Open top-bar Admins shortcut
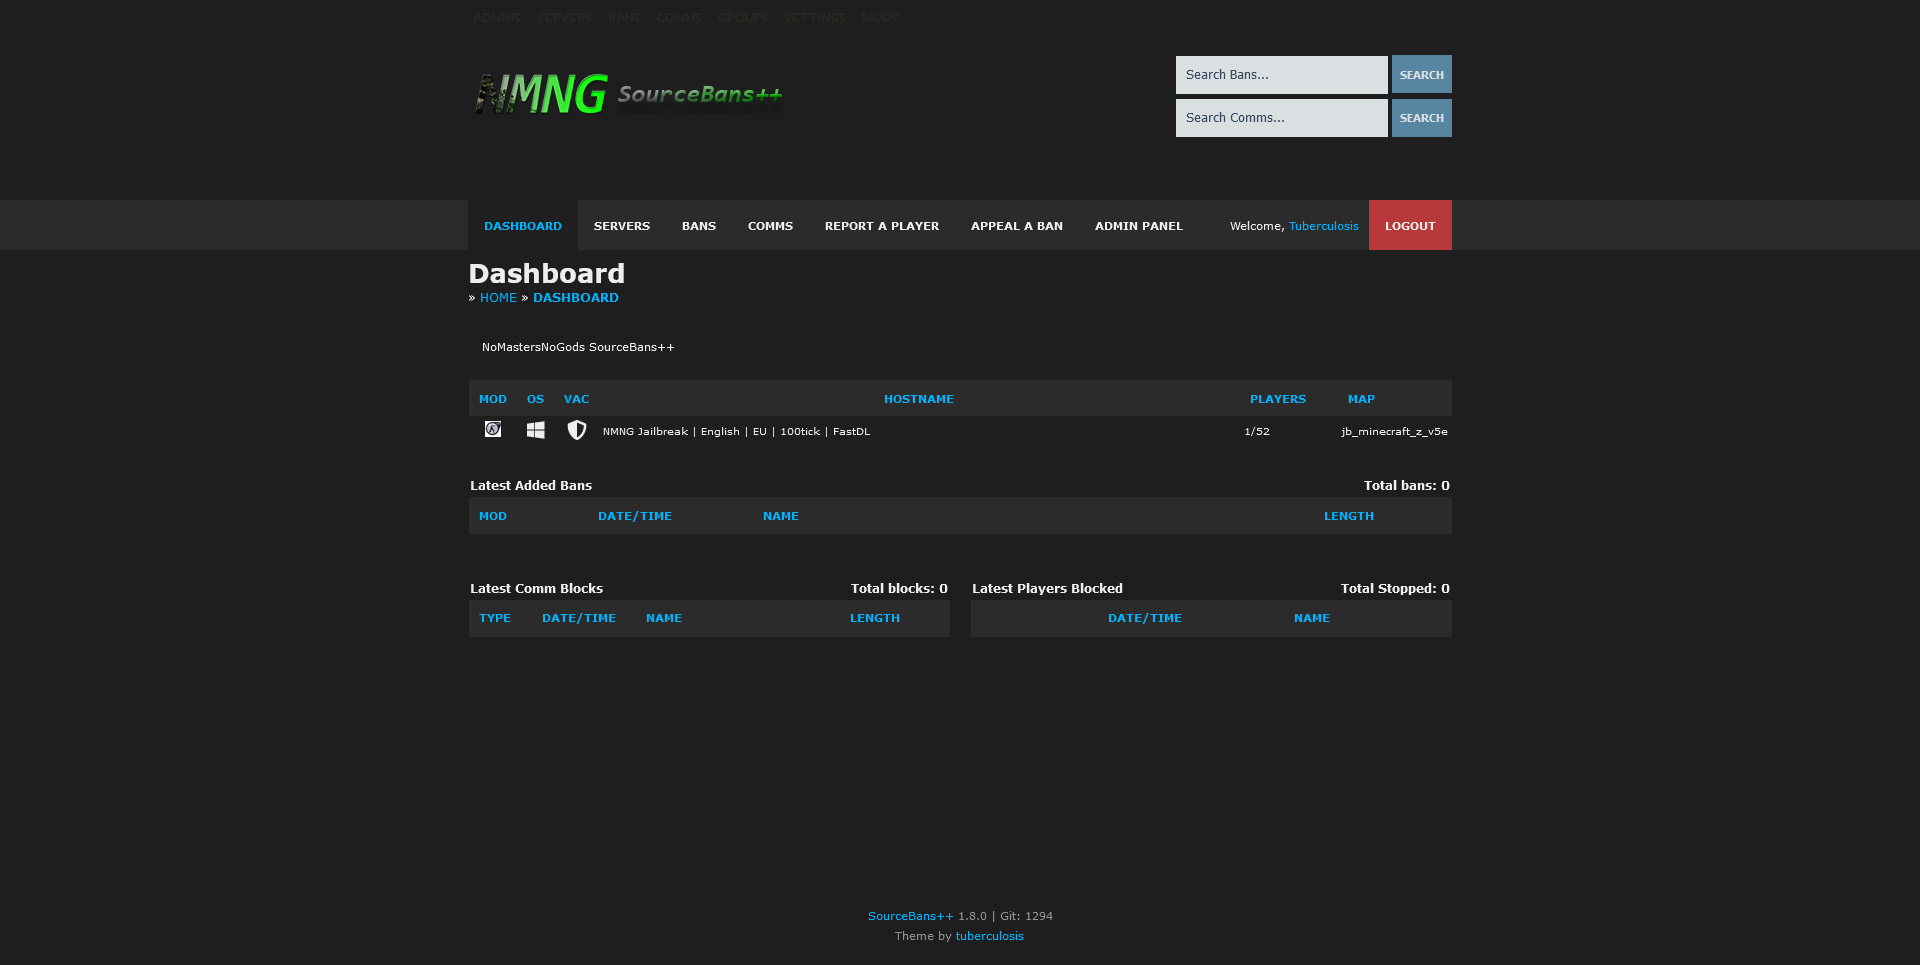Viewport: 1920px width, 965px height. coord(497,17)
